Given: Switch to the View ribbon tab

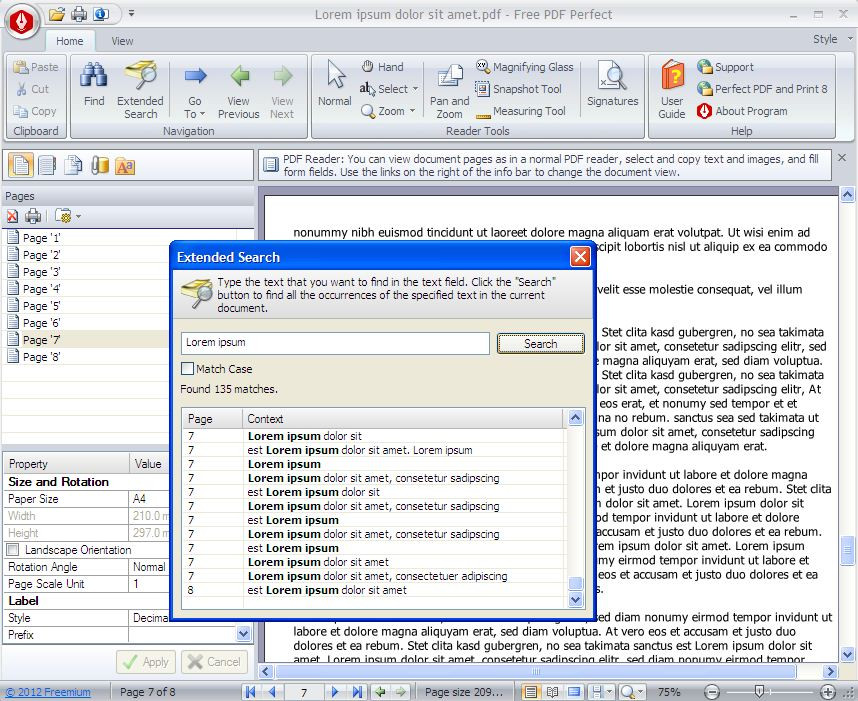Looking at the screenshot, I should [122, 41].
